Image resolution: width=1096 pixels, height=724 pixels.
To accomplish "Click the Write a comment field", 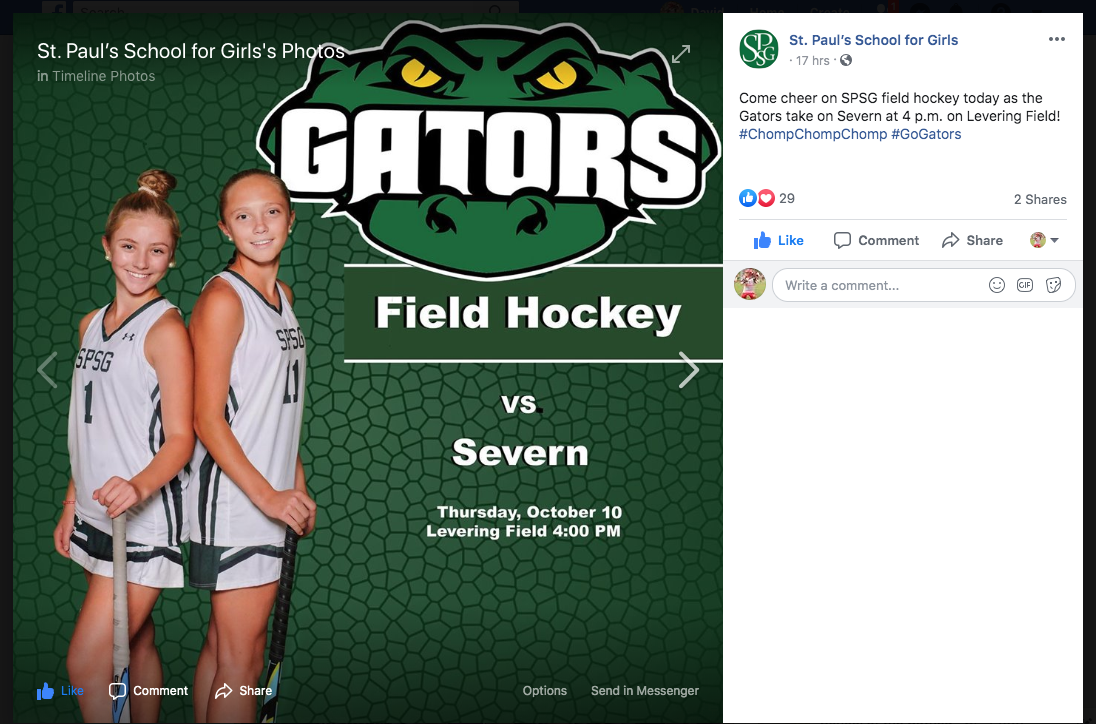I will pos(880,285).
